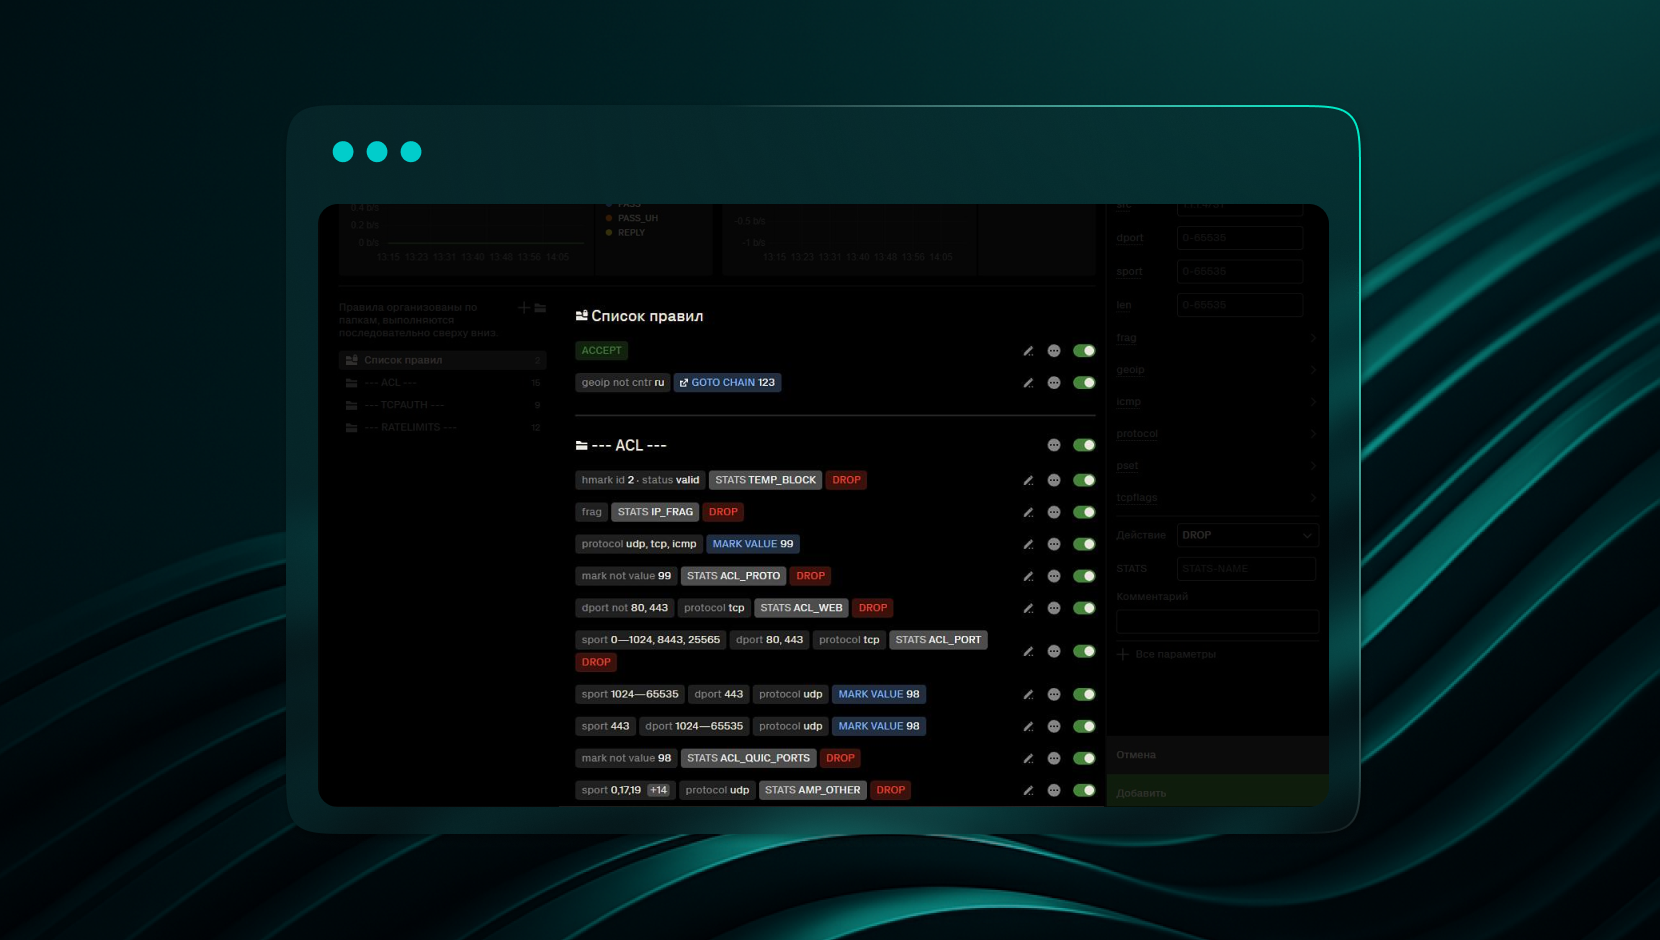Screen dimensions: 1660x940
Task: Focus the STATS-NAME input field
Action: click(1246, 569)
